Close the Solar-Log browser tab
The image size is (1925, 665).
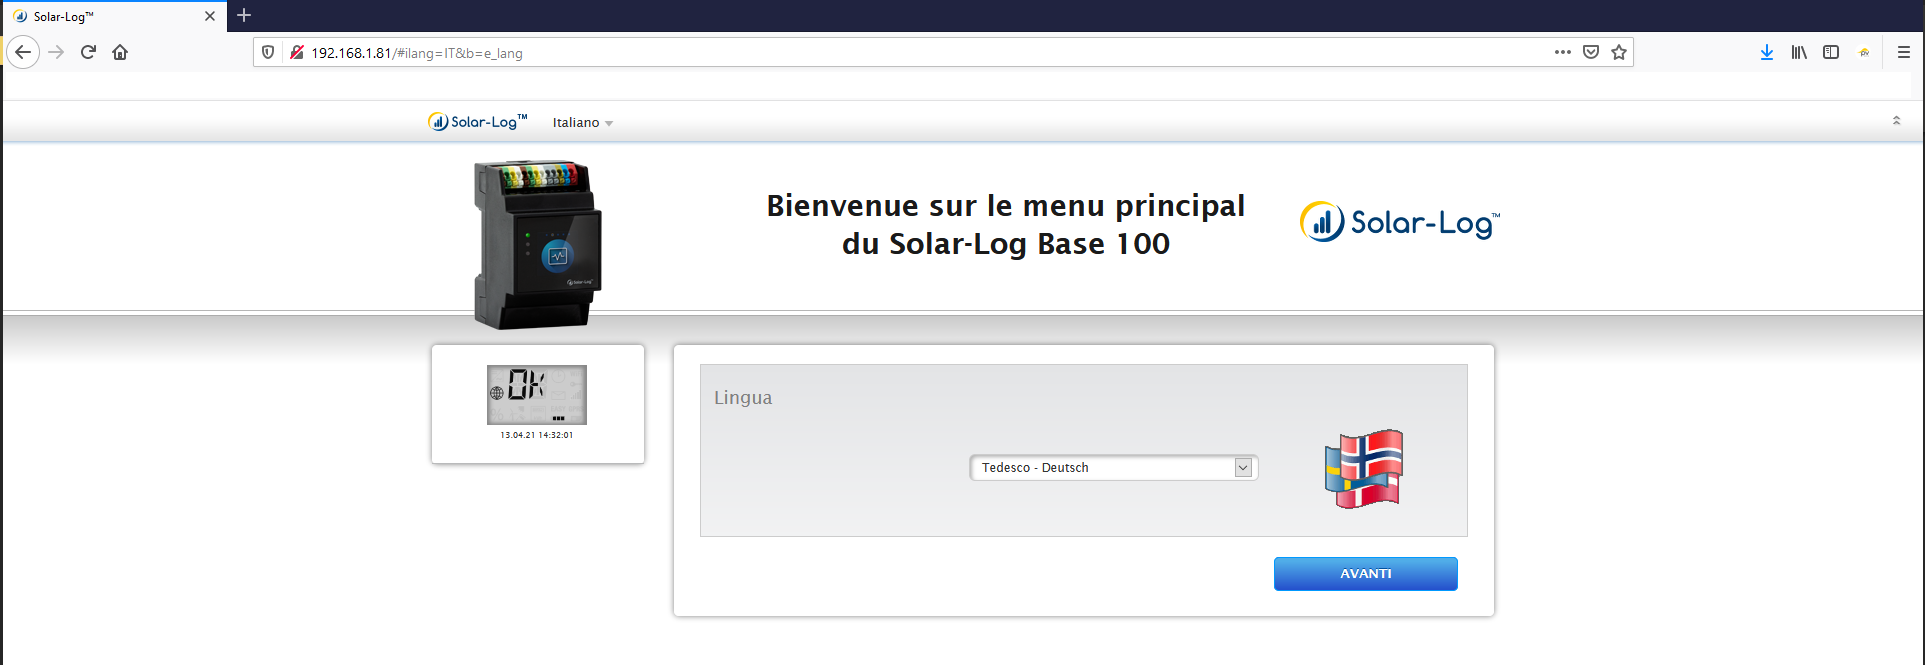pos(210,16)
